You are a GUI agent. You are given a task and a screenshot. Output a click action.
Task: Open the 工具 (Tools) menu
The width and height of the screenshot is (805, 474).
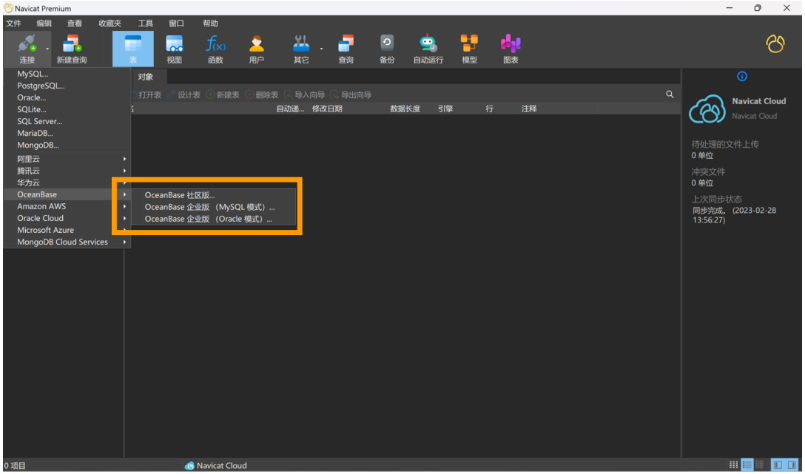[145, 23]
